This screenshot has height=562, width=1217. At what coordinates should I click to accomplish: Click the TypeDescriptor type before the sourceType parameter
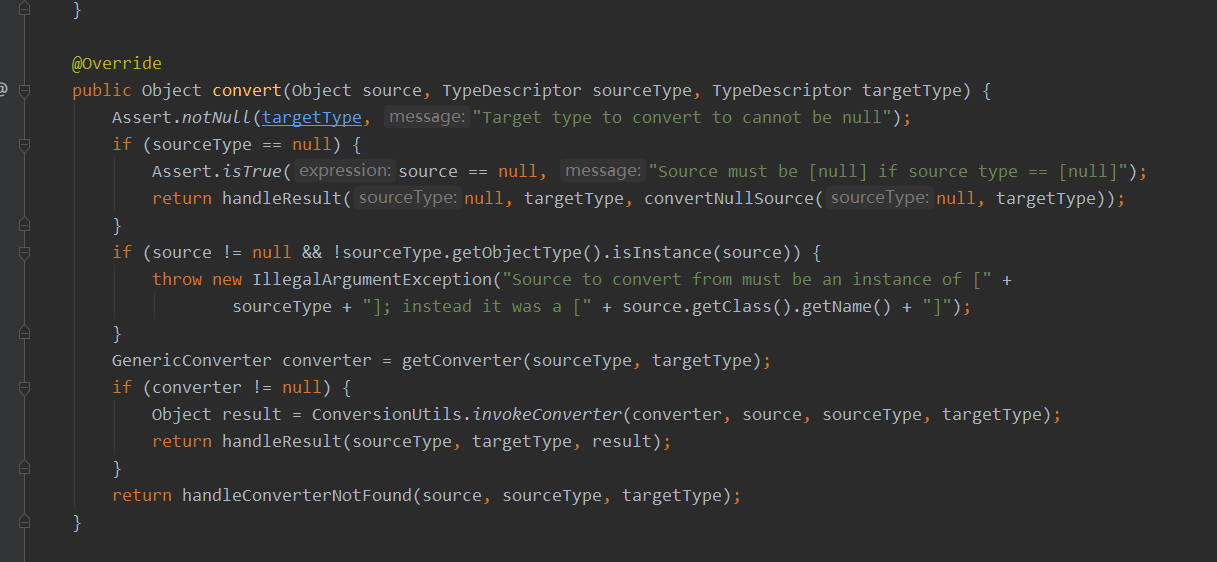pyautogui.click(x=512, y=90)
